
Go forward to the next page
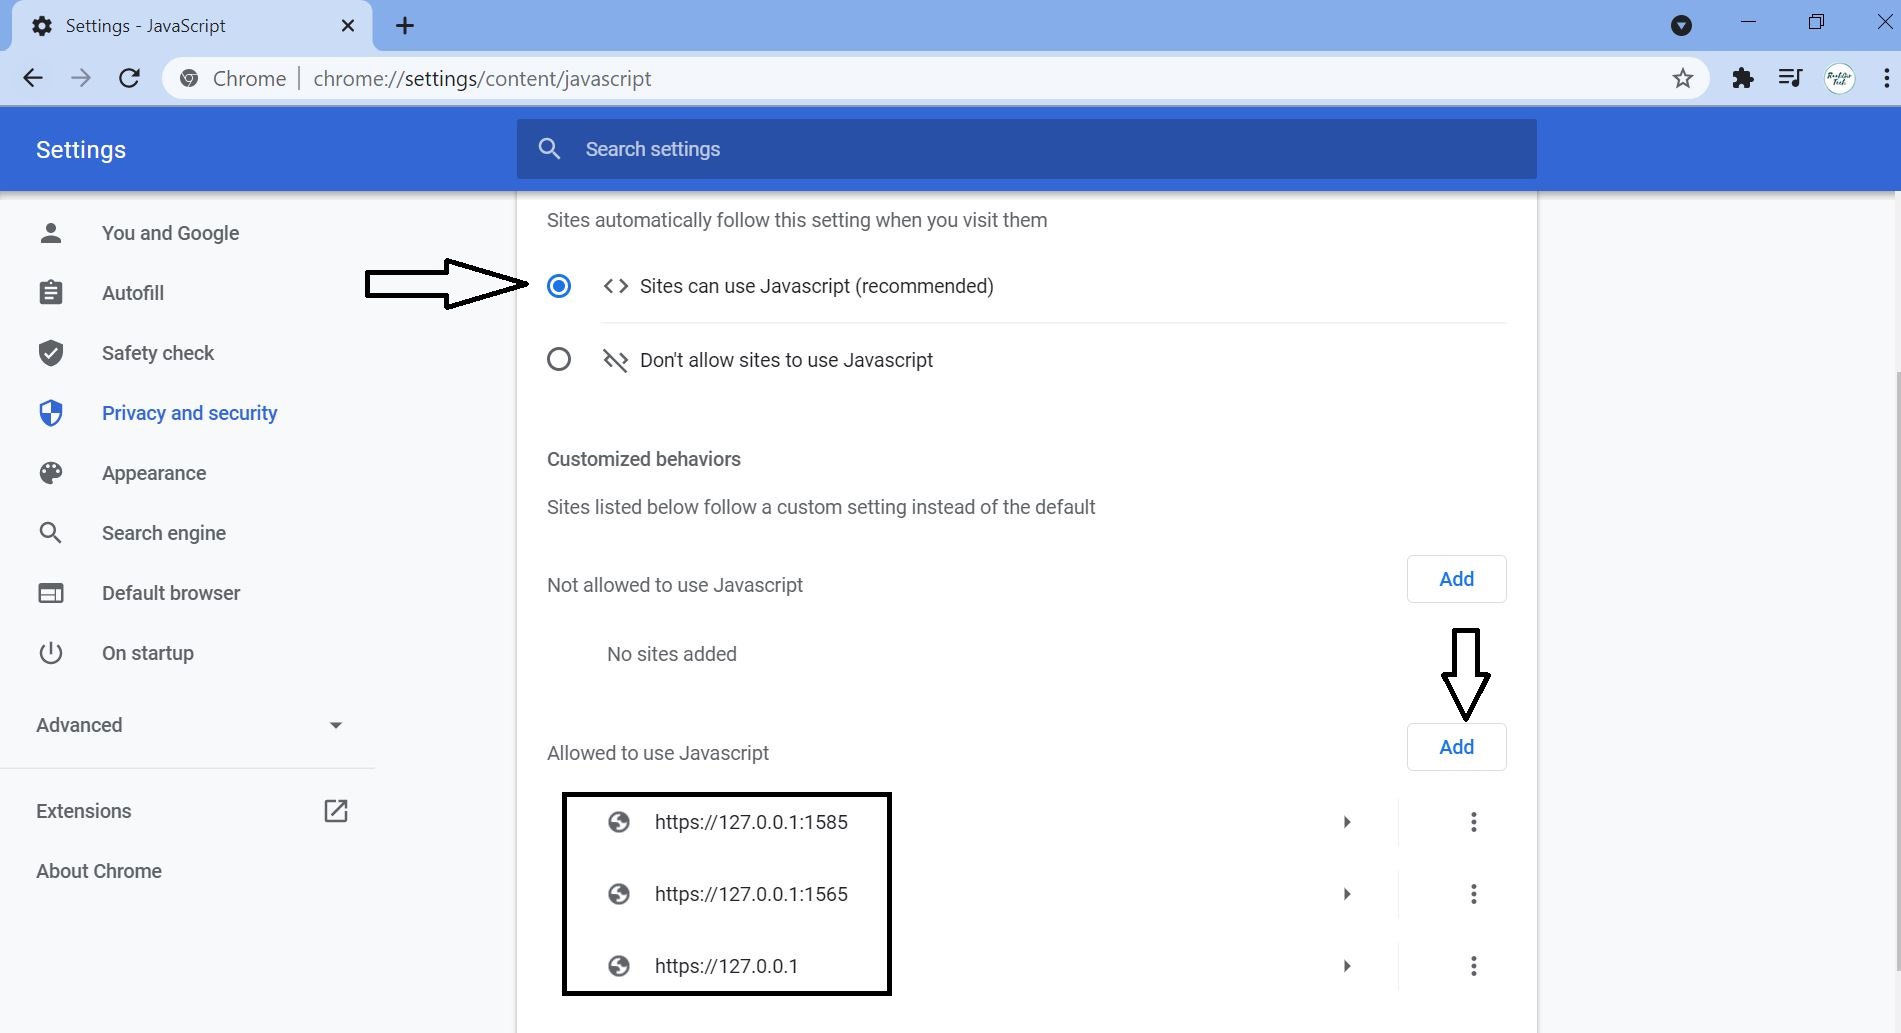click(x=81, y=78)
